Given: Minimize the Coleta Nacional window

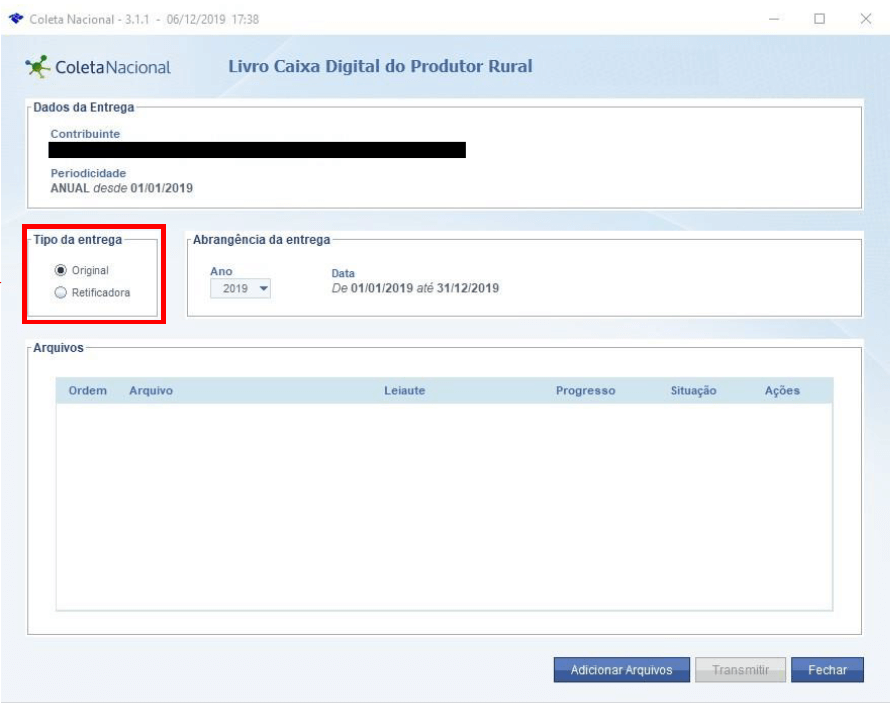Looking at the screenshot, I should [774, 19].
